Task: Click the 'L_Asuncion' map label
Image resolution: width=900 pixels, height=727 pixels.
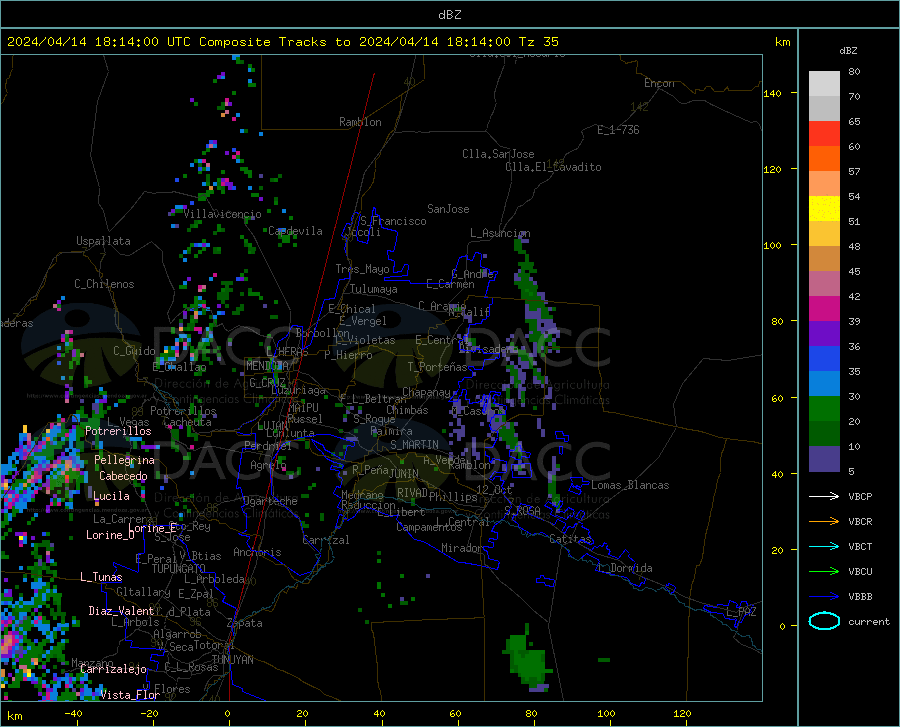Action: 501,233
